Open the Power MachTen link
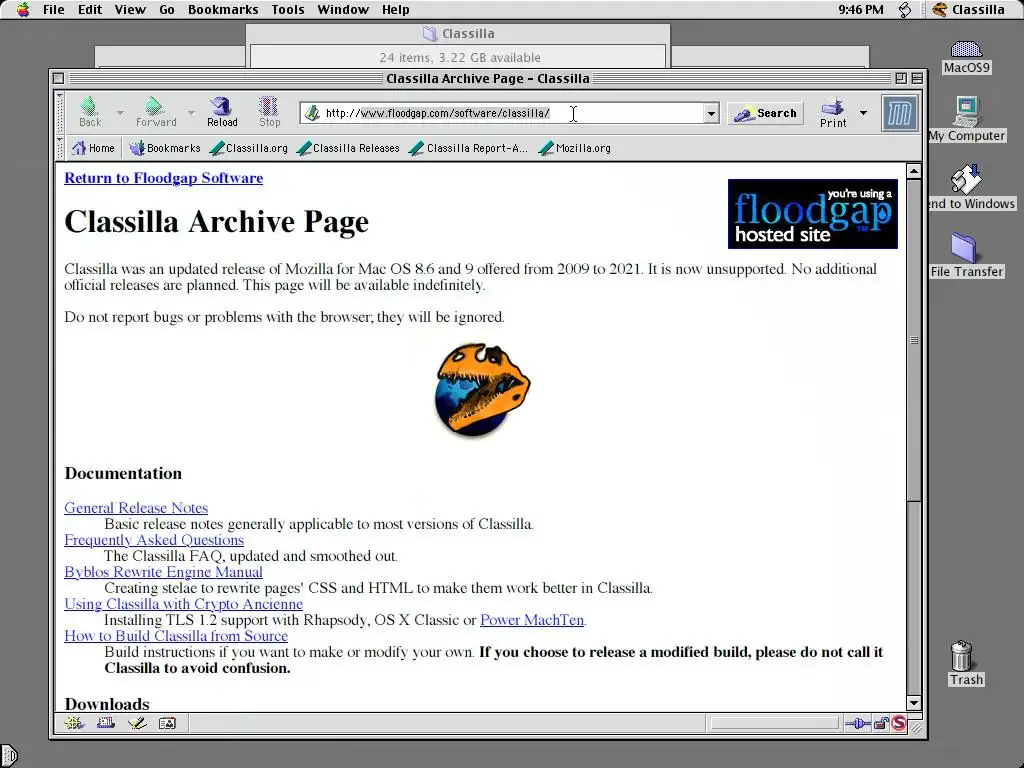Viewport: 1024px width, 768px height. tap(532, 620)
